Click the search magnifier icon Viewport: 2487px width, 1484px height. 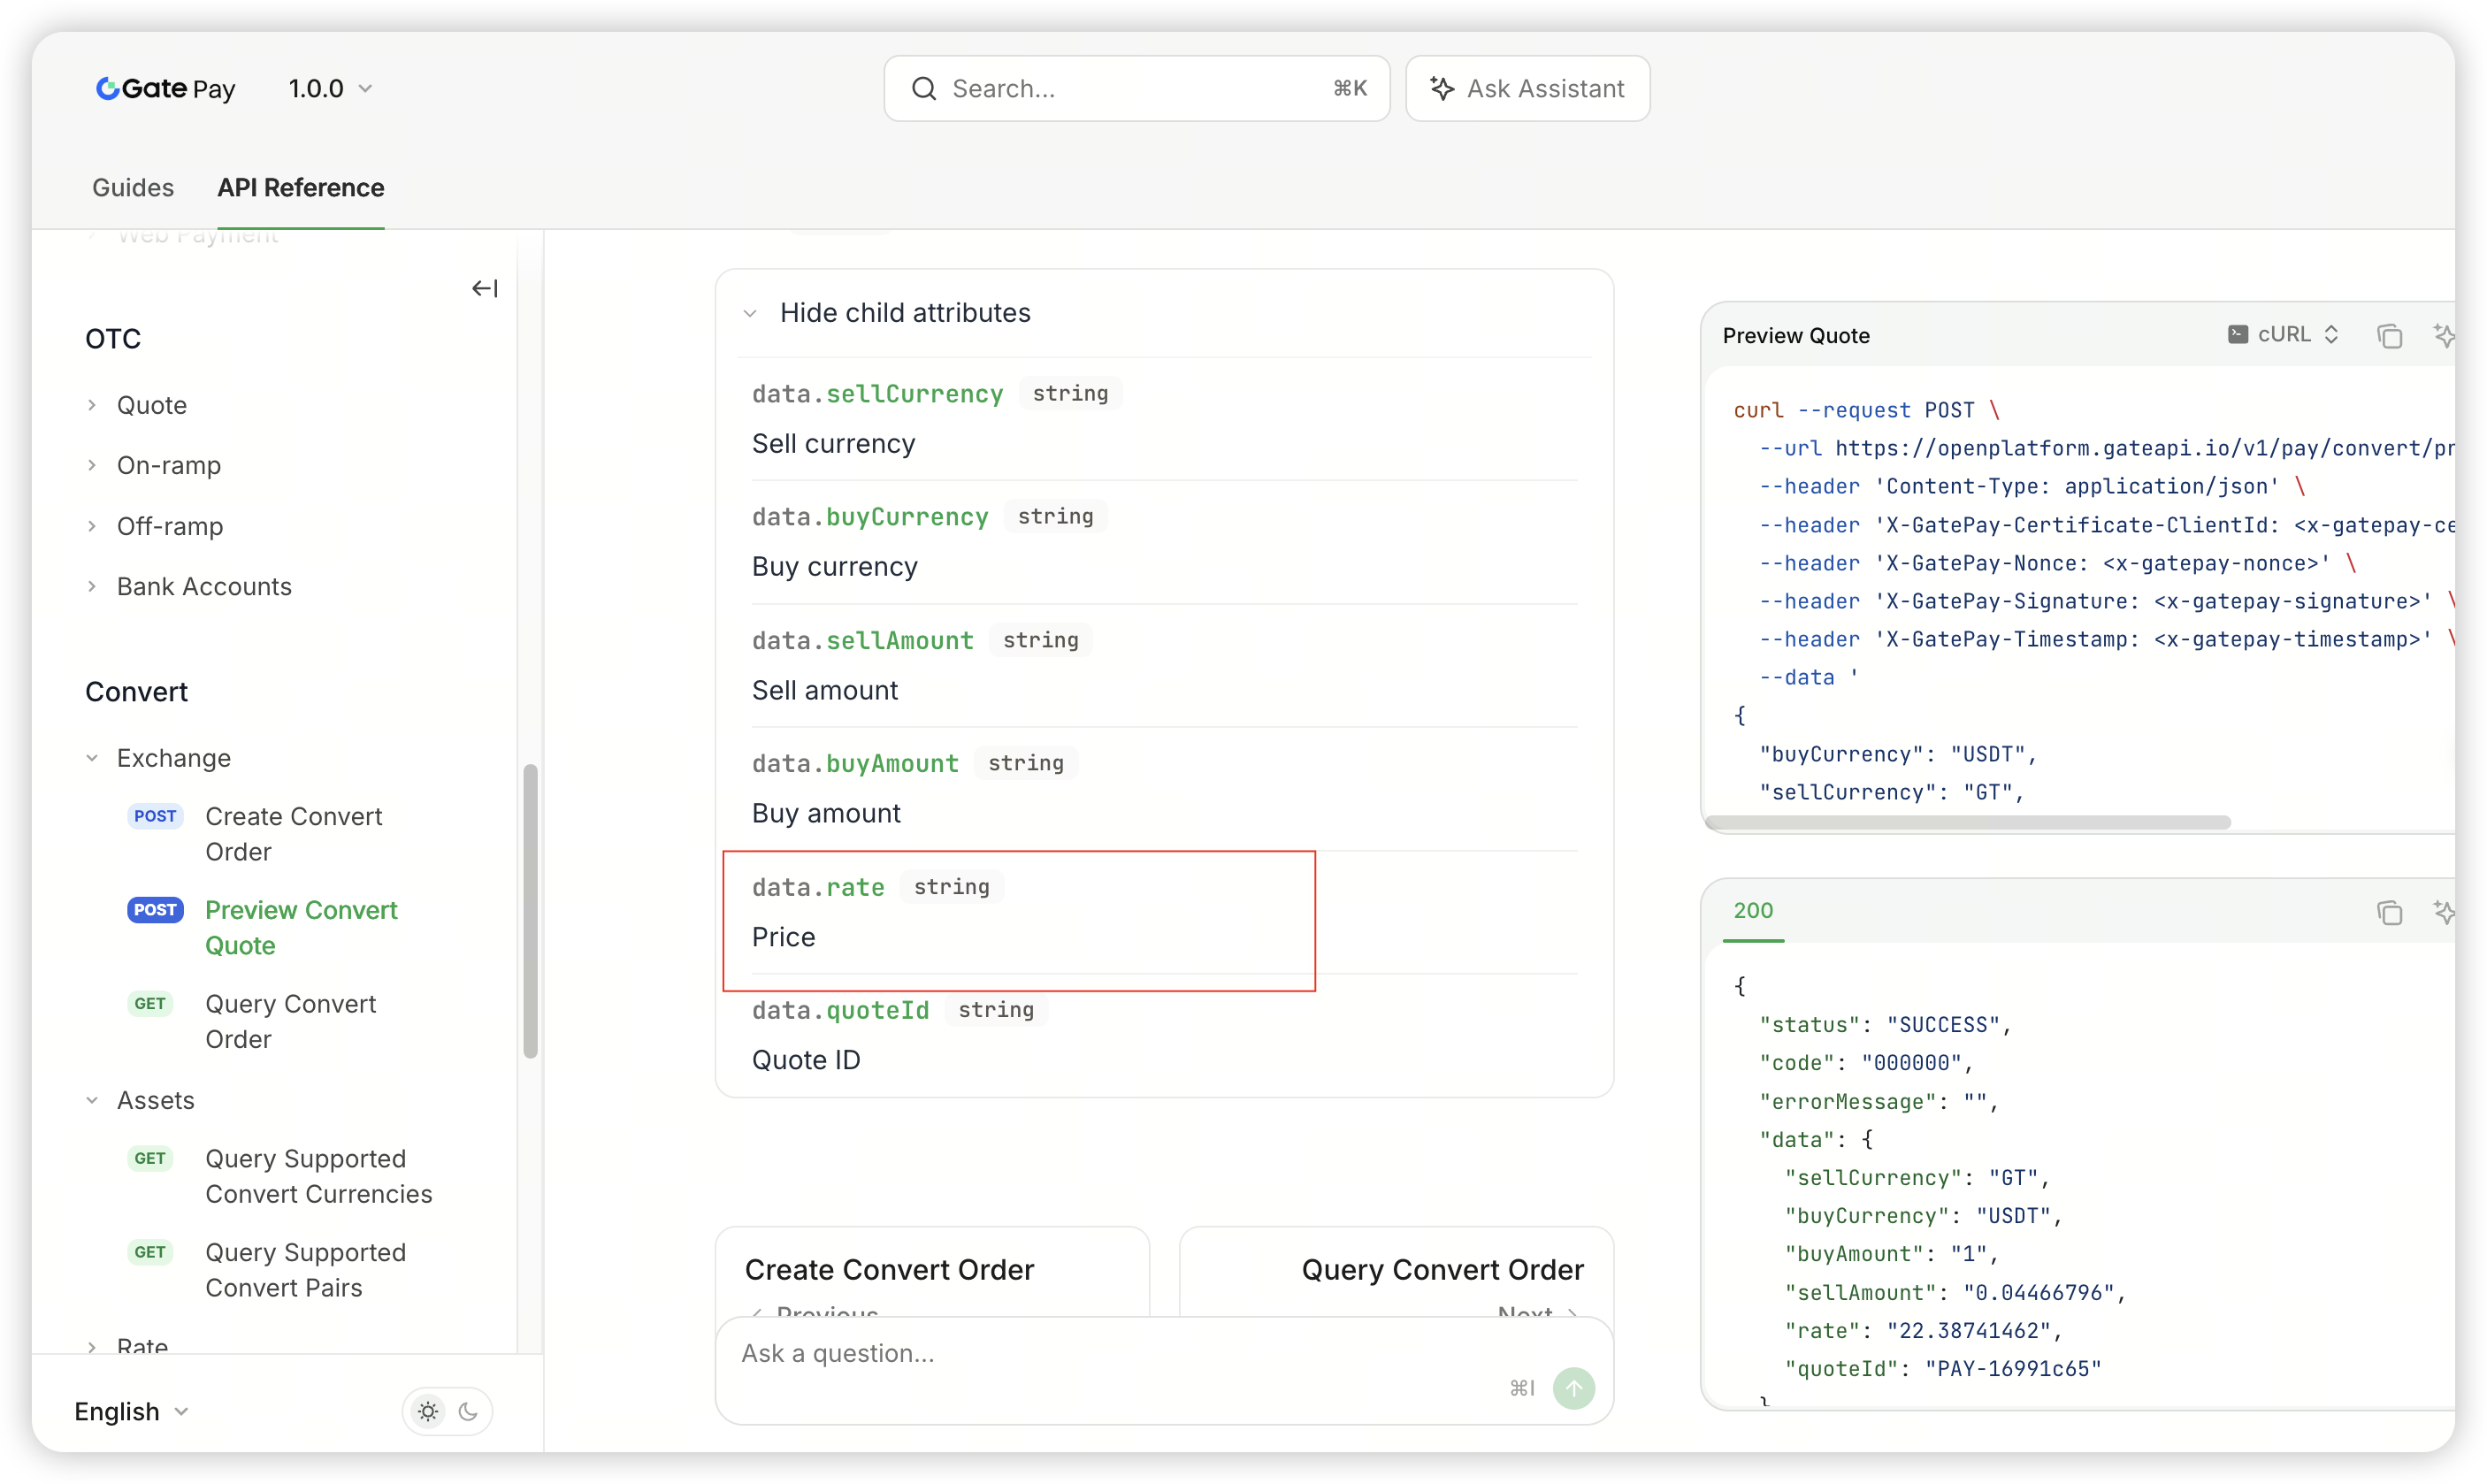tap(924, 89)
